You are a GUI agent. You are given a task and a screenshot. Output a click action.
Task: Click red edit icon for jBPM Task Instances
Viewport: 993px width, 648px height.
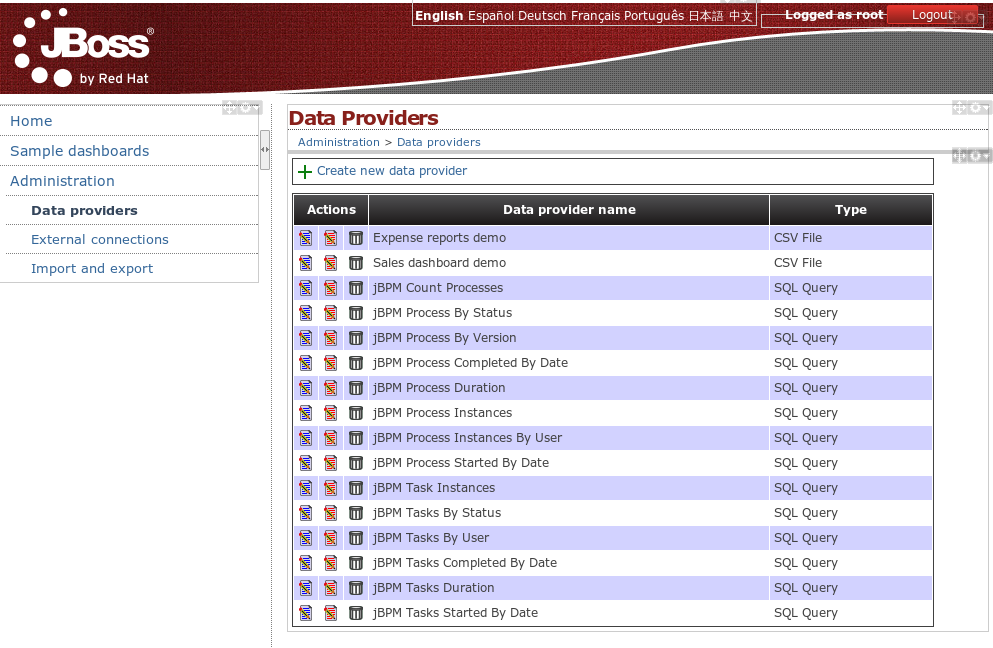click(330, 488)
